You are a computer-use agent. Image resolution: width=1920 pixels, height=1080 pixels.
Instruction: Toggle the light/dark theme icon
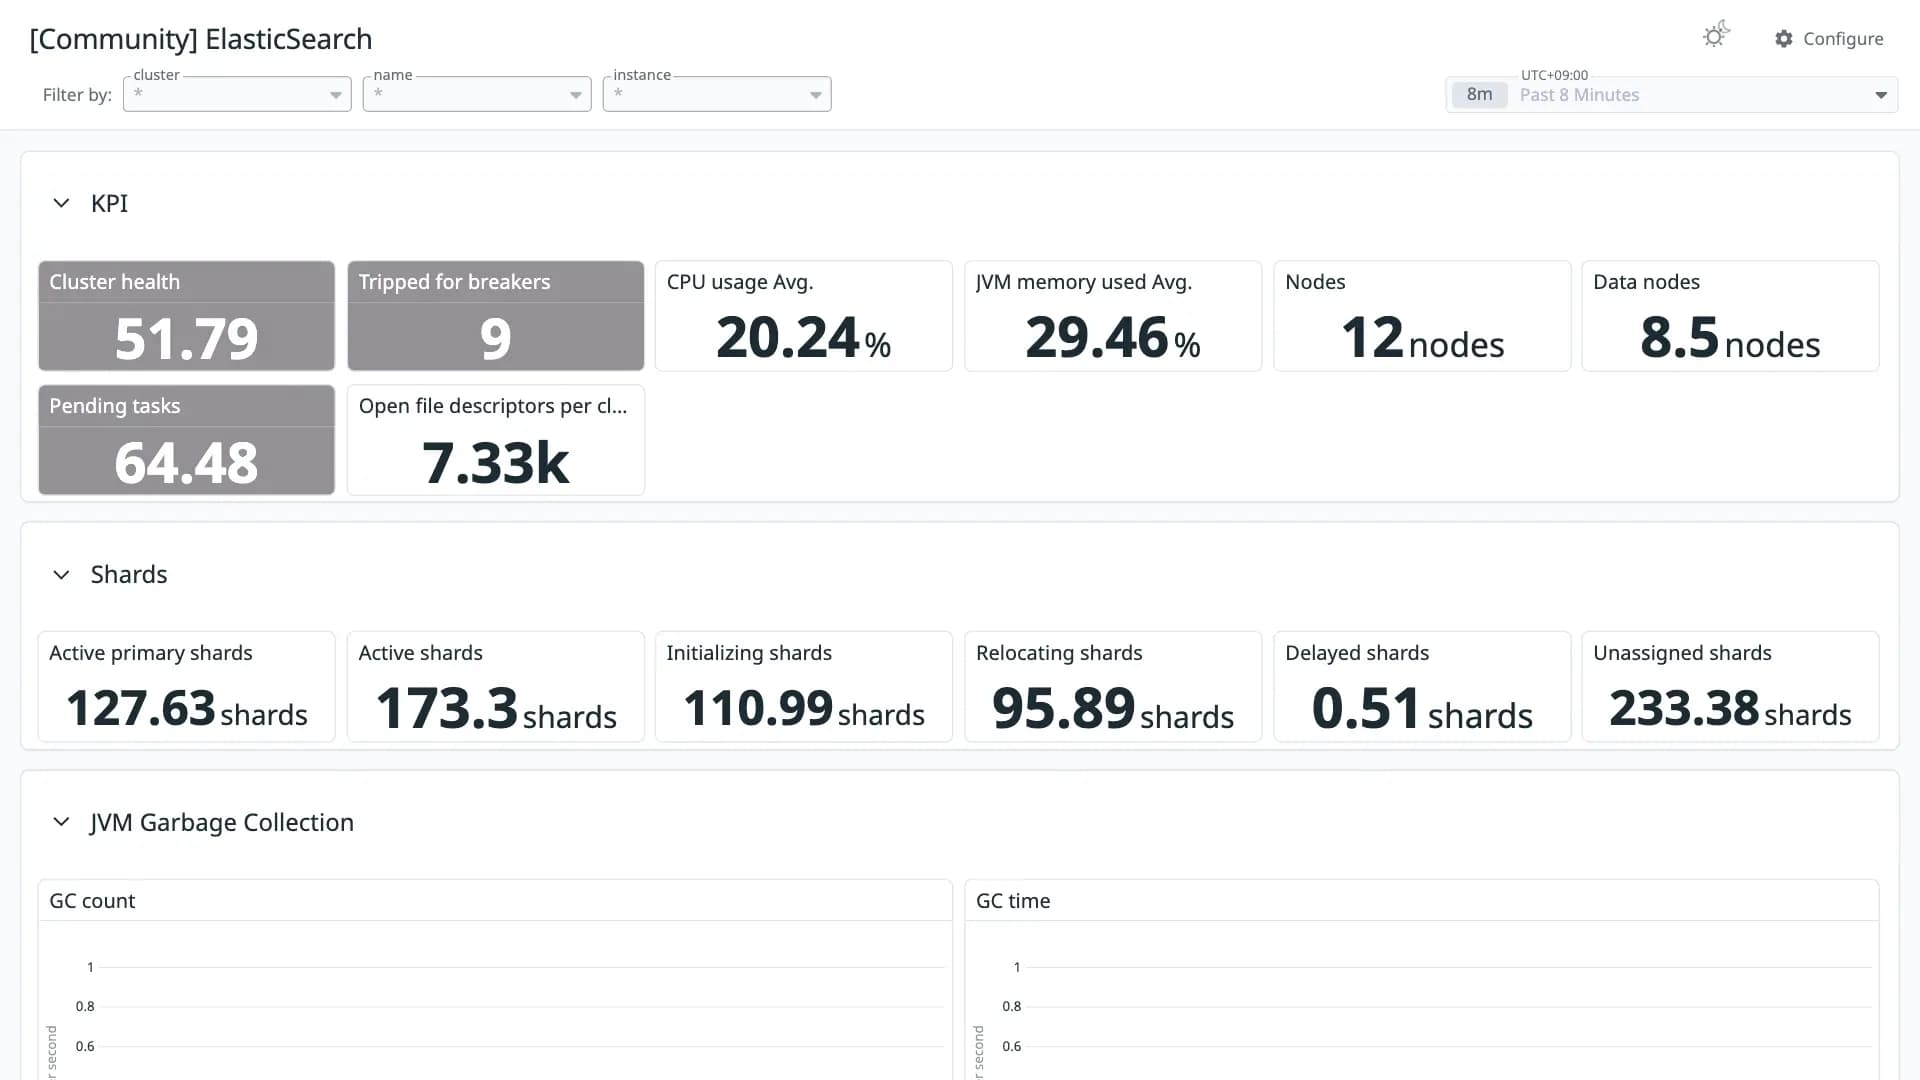tap(1716, 36)
